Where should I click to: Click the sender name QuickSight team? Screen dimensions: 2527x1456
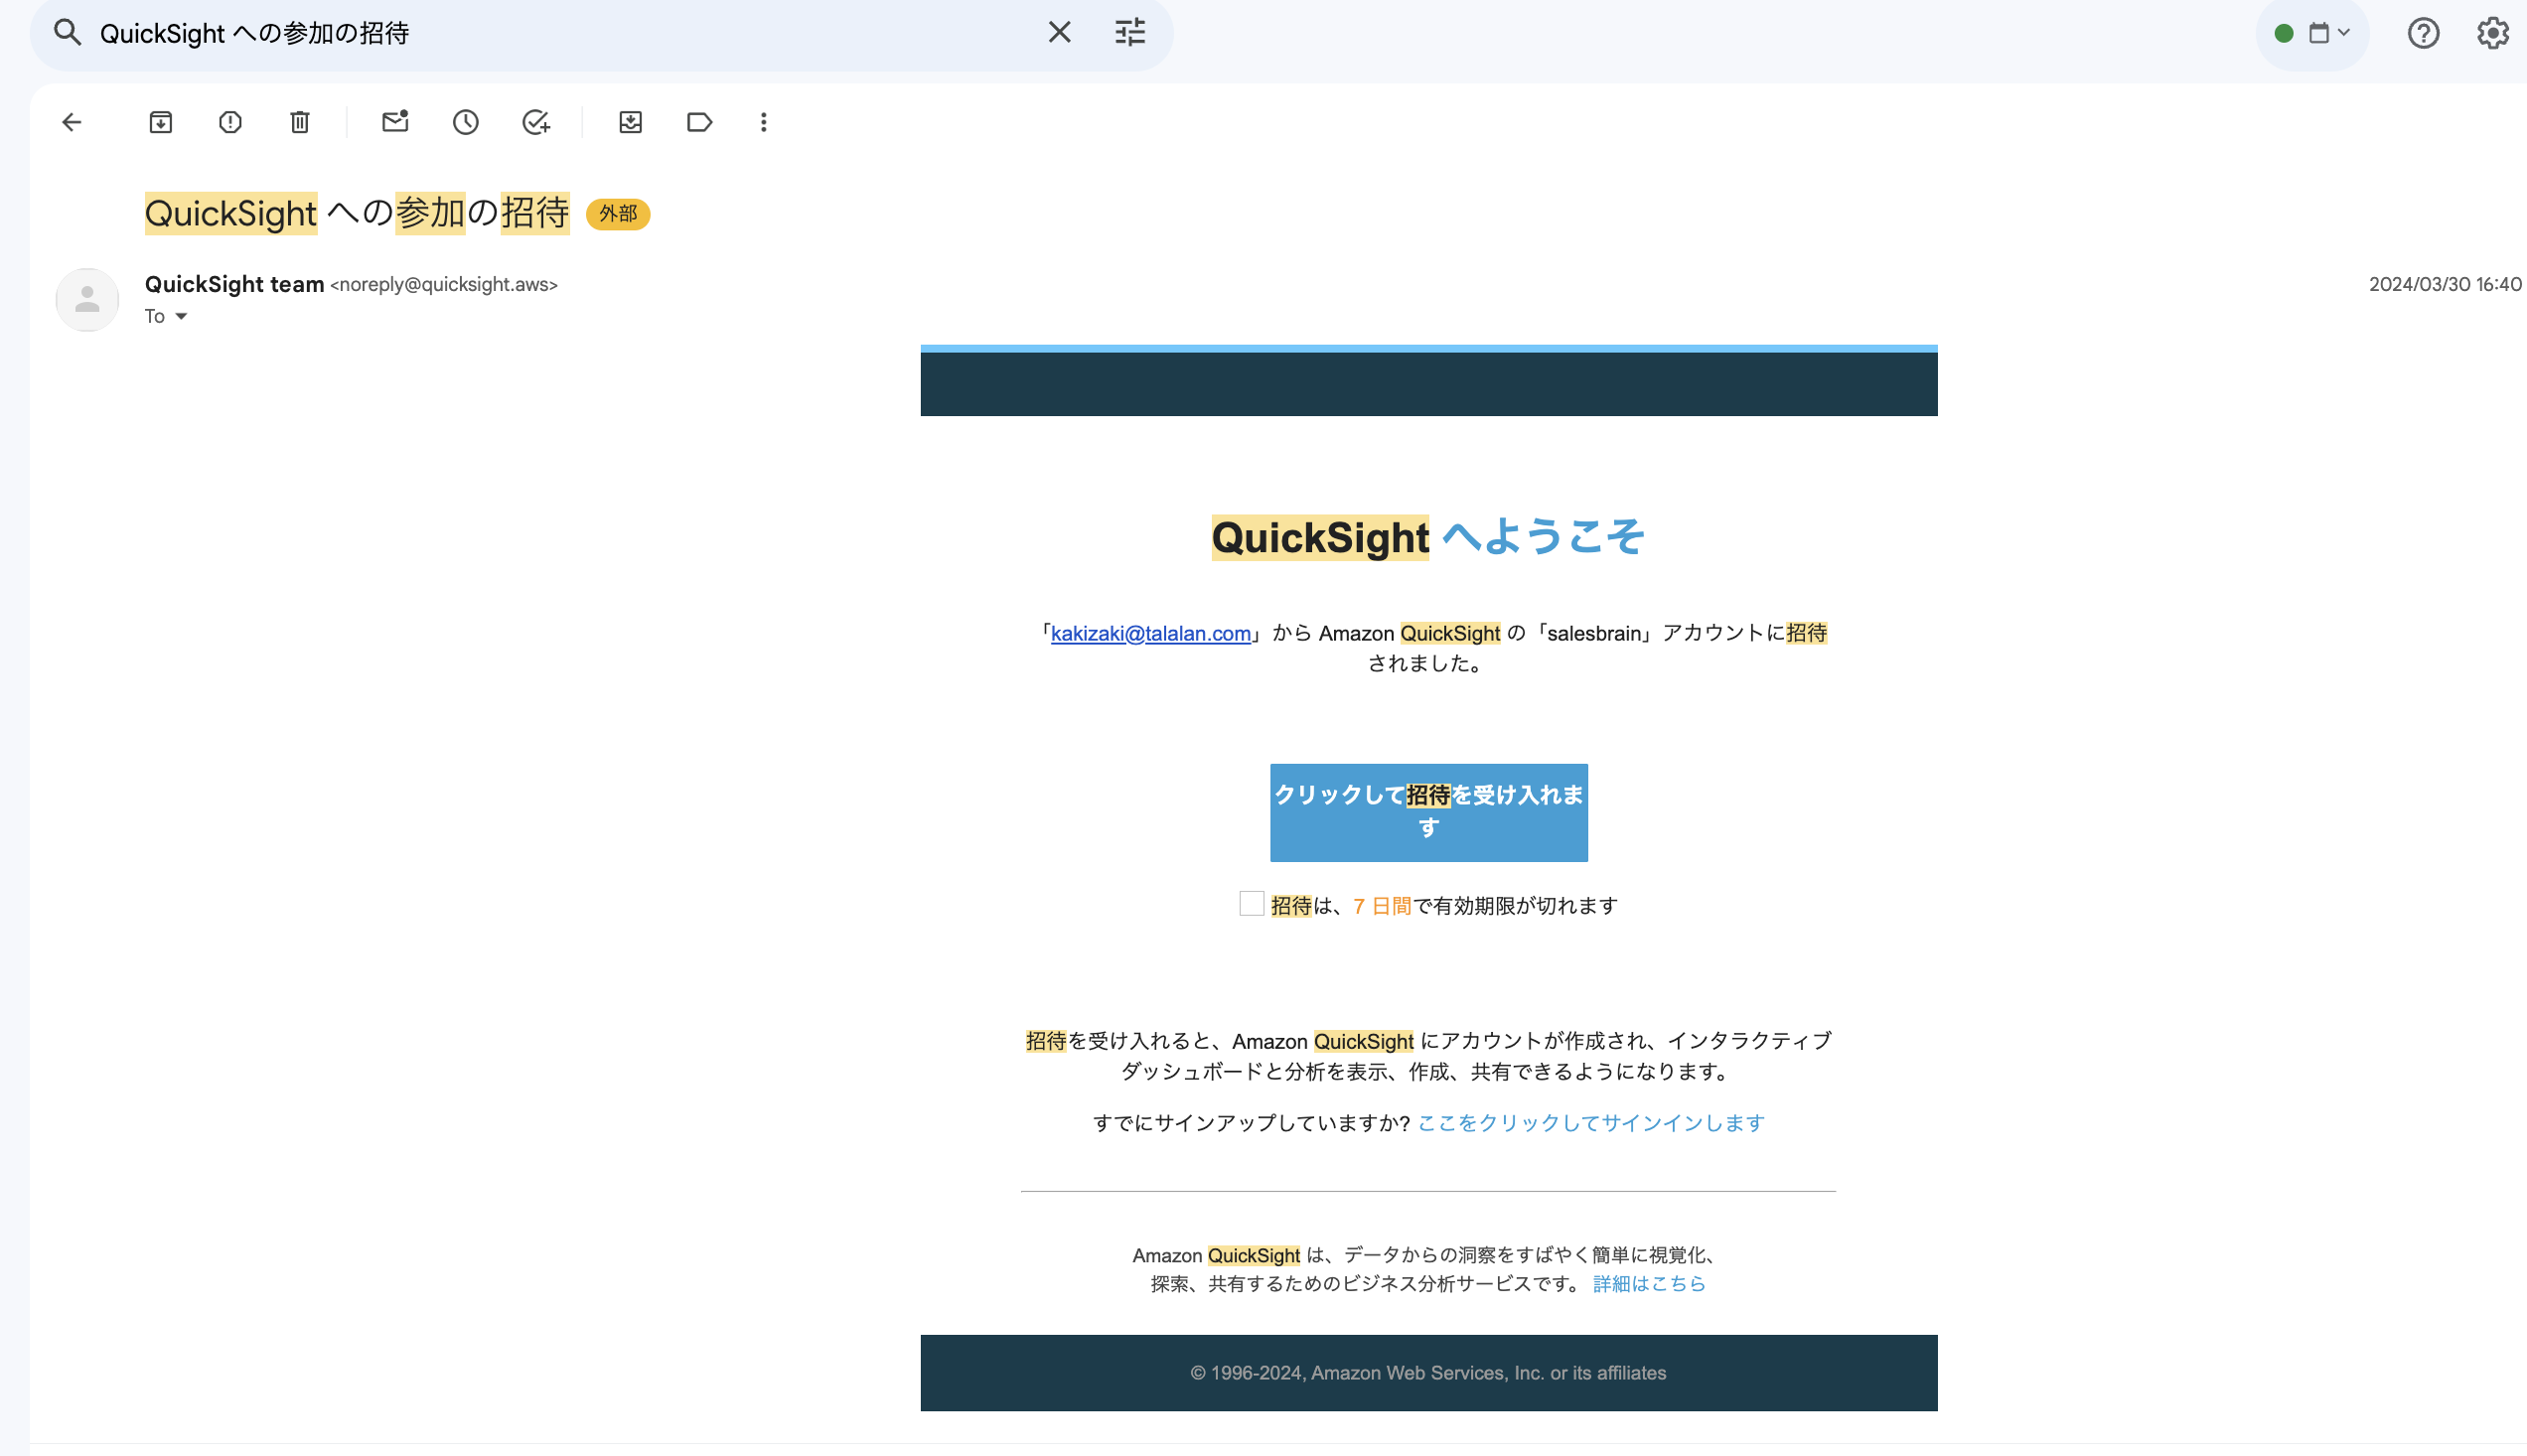pos(234,284)
